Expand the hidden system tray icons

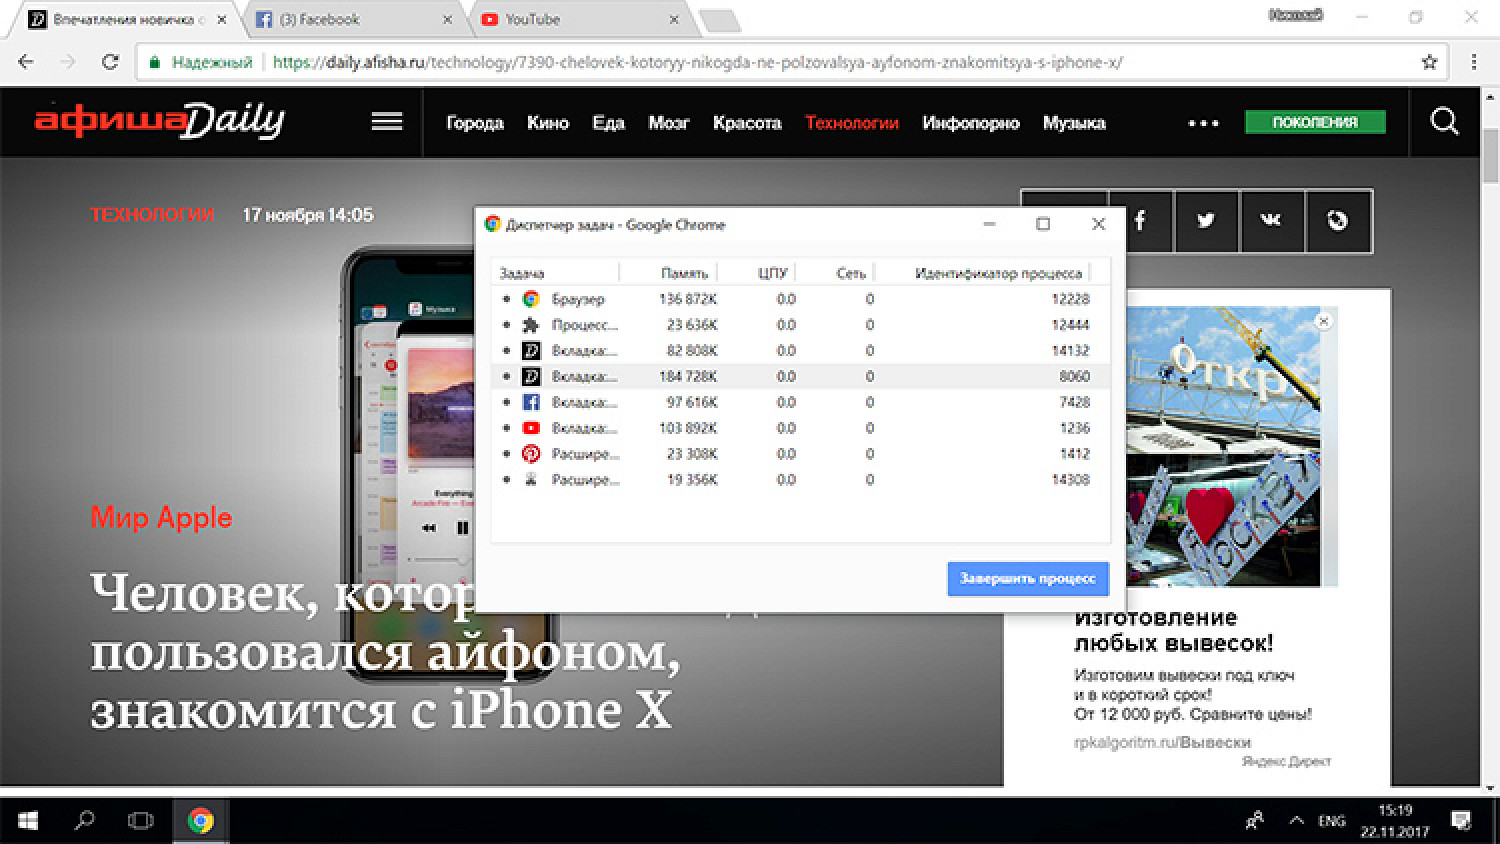point(1296,820)
